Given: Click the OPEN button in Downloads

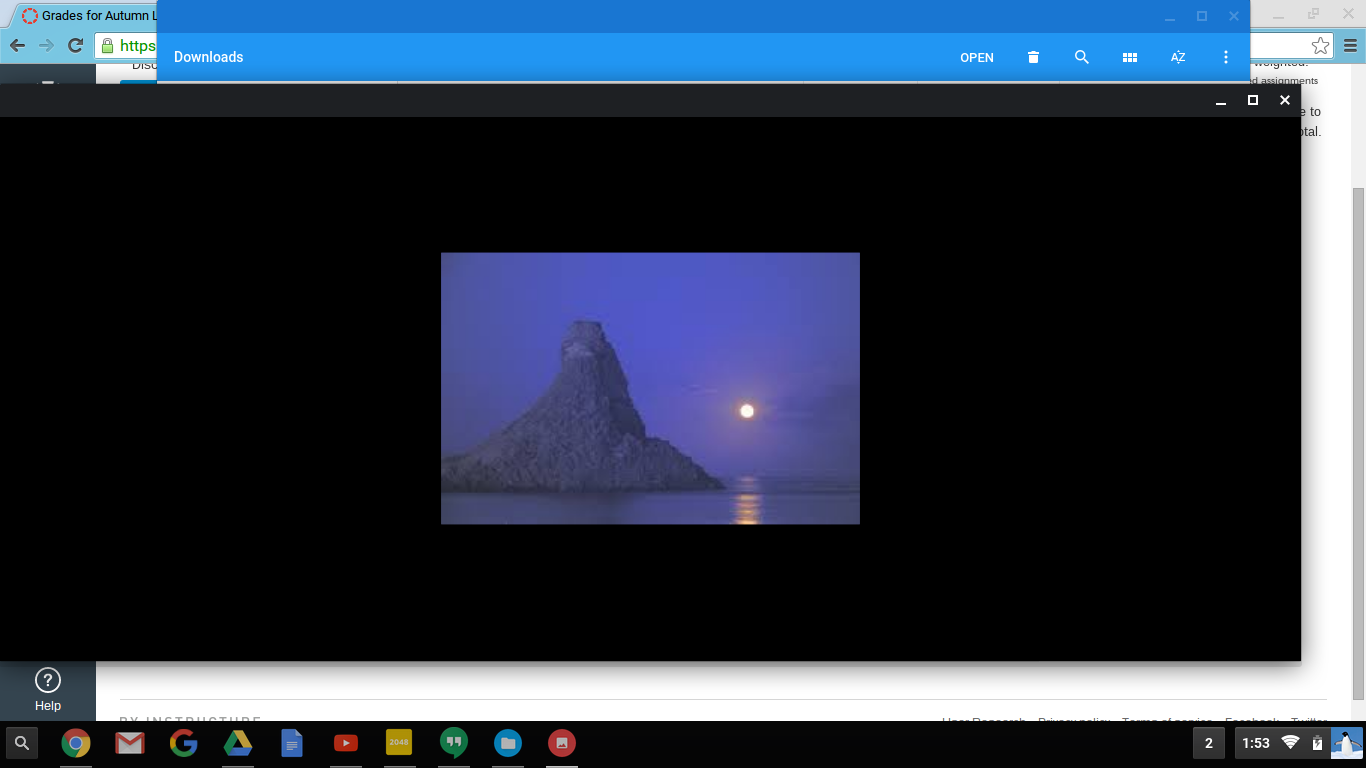Looking at the screenshot, I should click(x=976, y=57).
